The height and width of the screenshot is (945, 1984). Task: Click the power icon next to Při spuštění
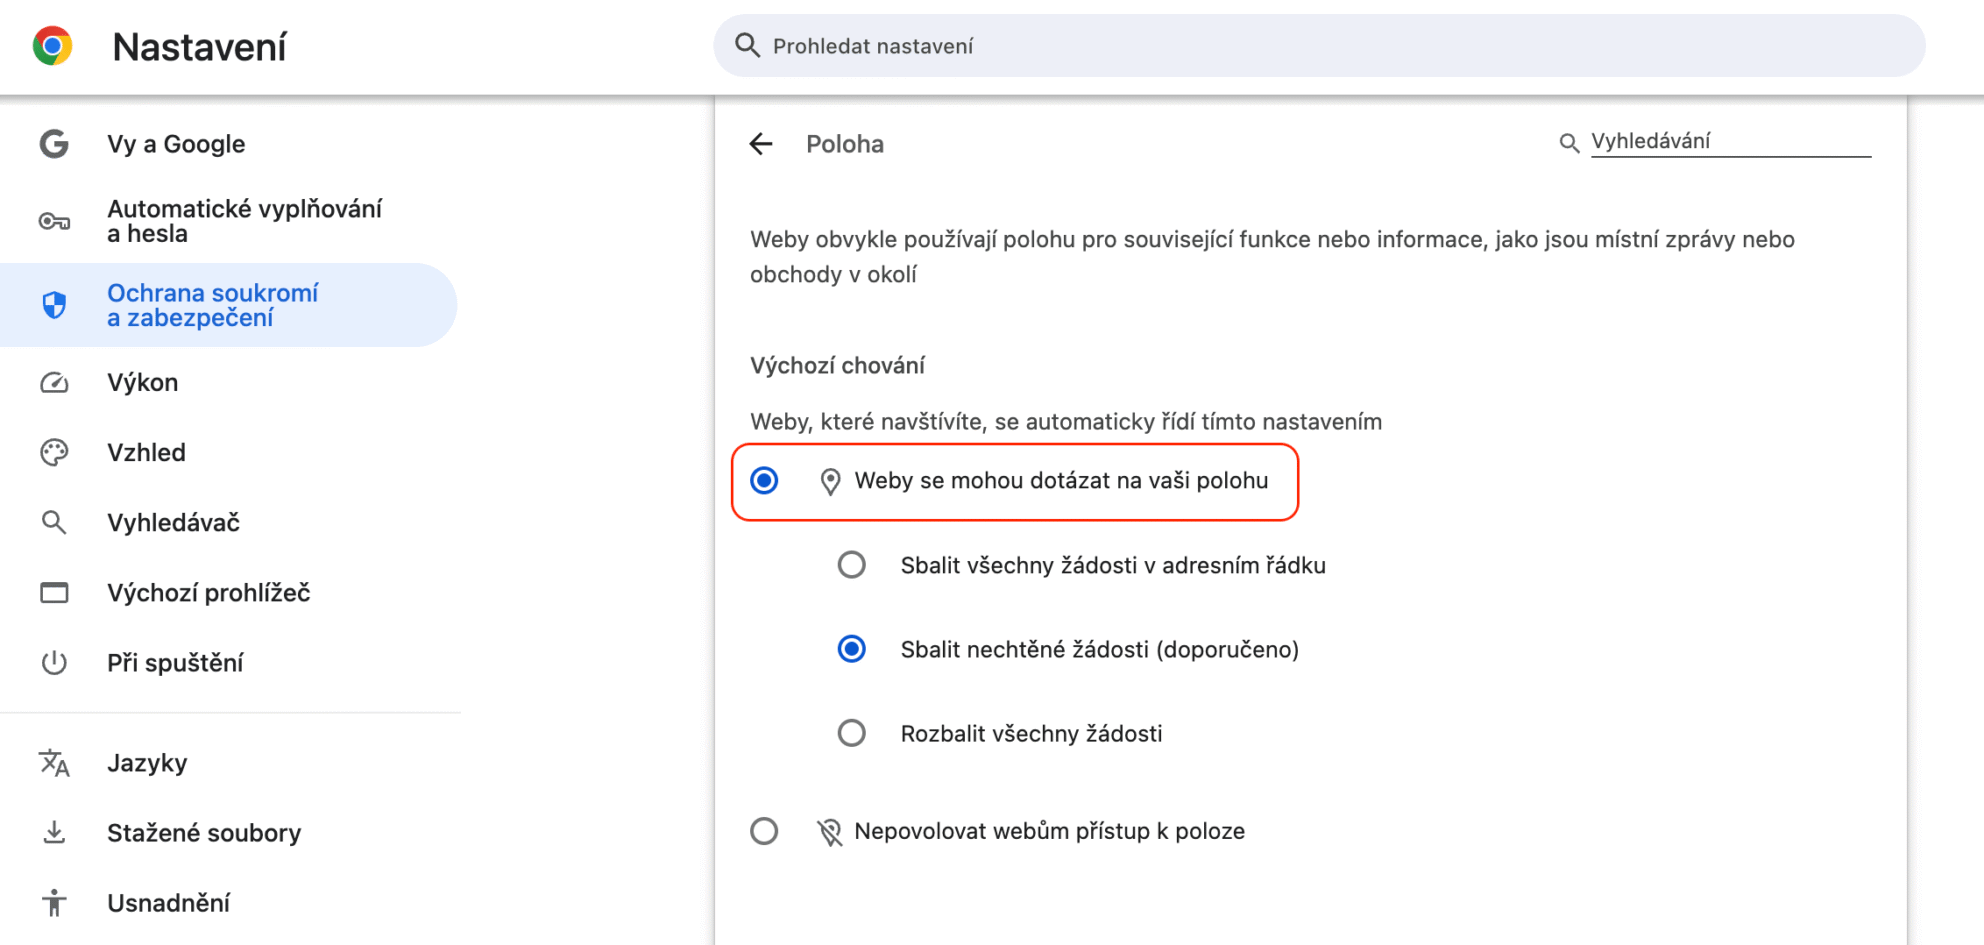[54, 663]
